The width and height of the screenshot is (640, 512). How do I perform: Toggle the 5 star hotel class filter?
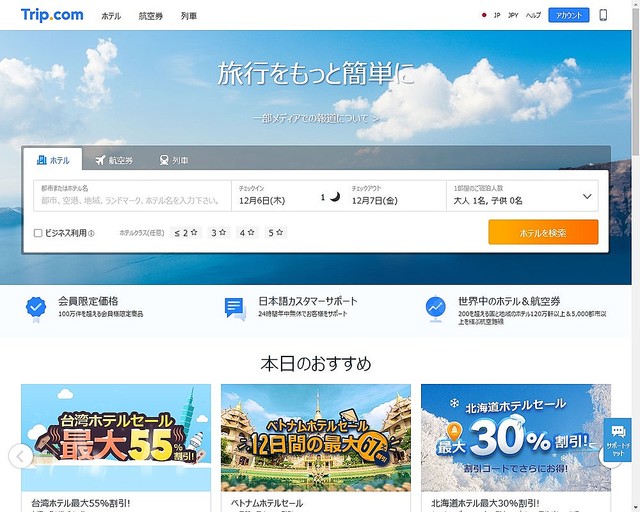tap(276, 233)
